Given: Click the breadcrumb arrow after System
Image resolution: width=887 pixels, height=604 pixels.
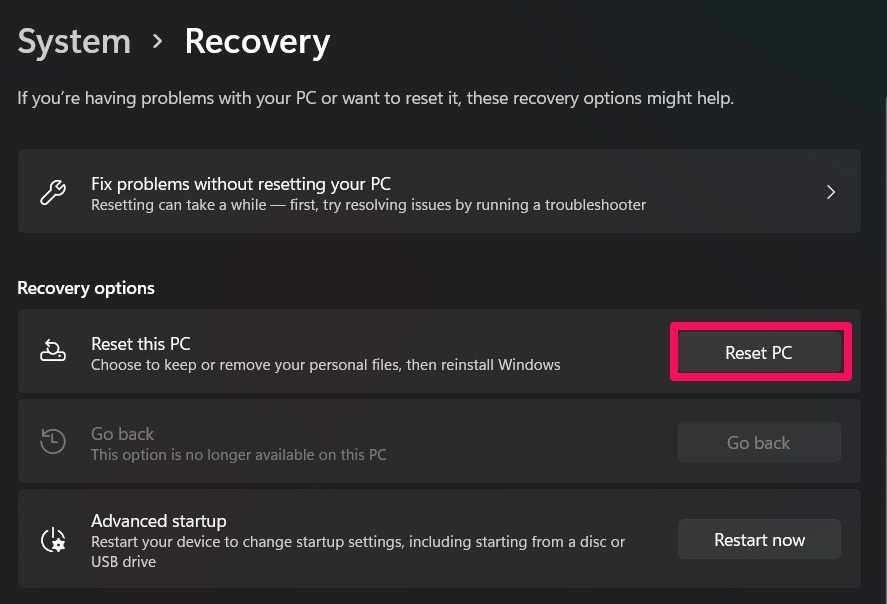Looking at the screenshot, I should 157,42.
